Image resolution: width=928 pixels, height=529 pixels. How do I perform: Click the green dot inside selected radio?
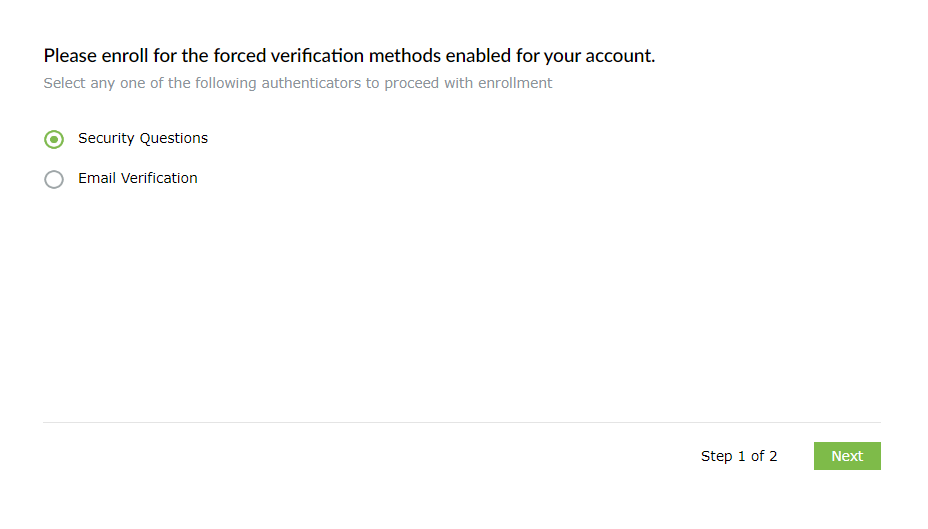[x=54, y=139]
